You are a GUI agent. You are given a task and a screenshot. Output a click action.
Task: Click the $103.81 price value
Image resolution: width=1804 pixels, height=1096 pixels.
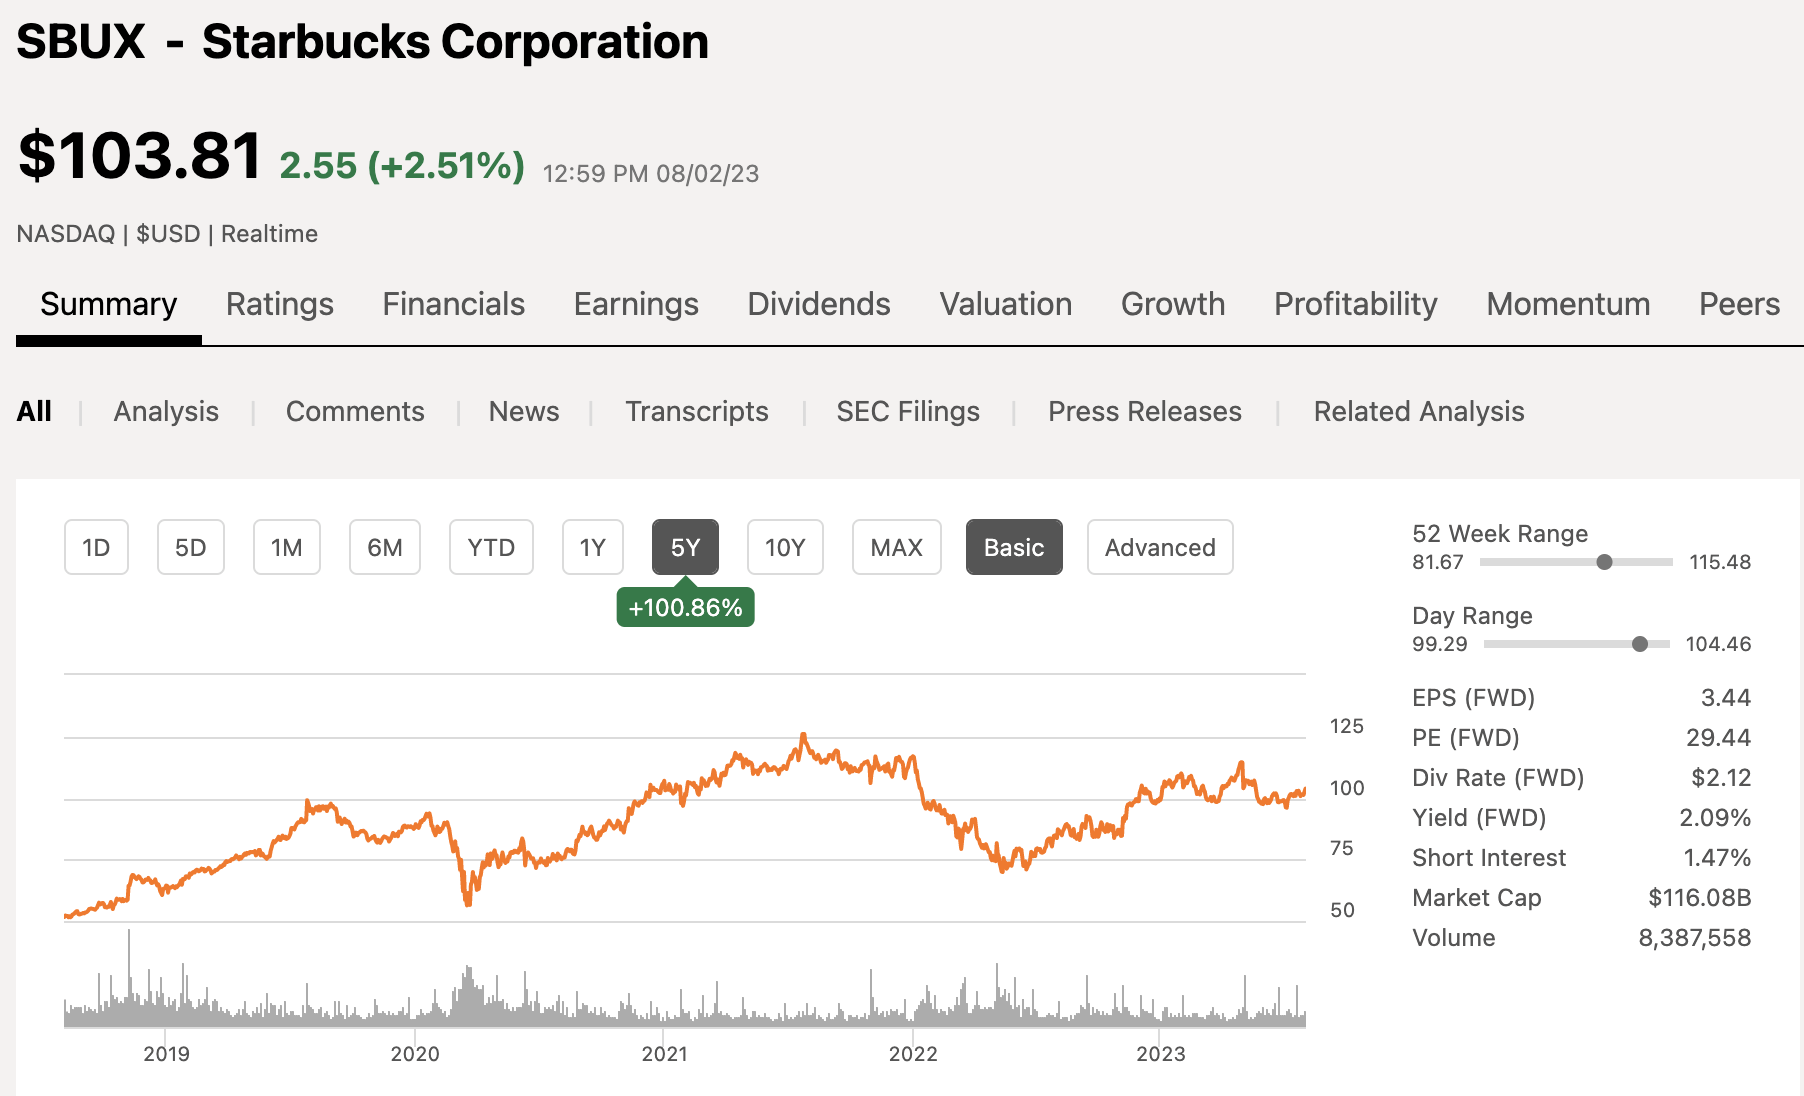(140, 156)
